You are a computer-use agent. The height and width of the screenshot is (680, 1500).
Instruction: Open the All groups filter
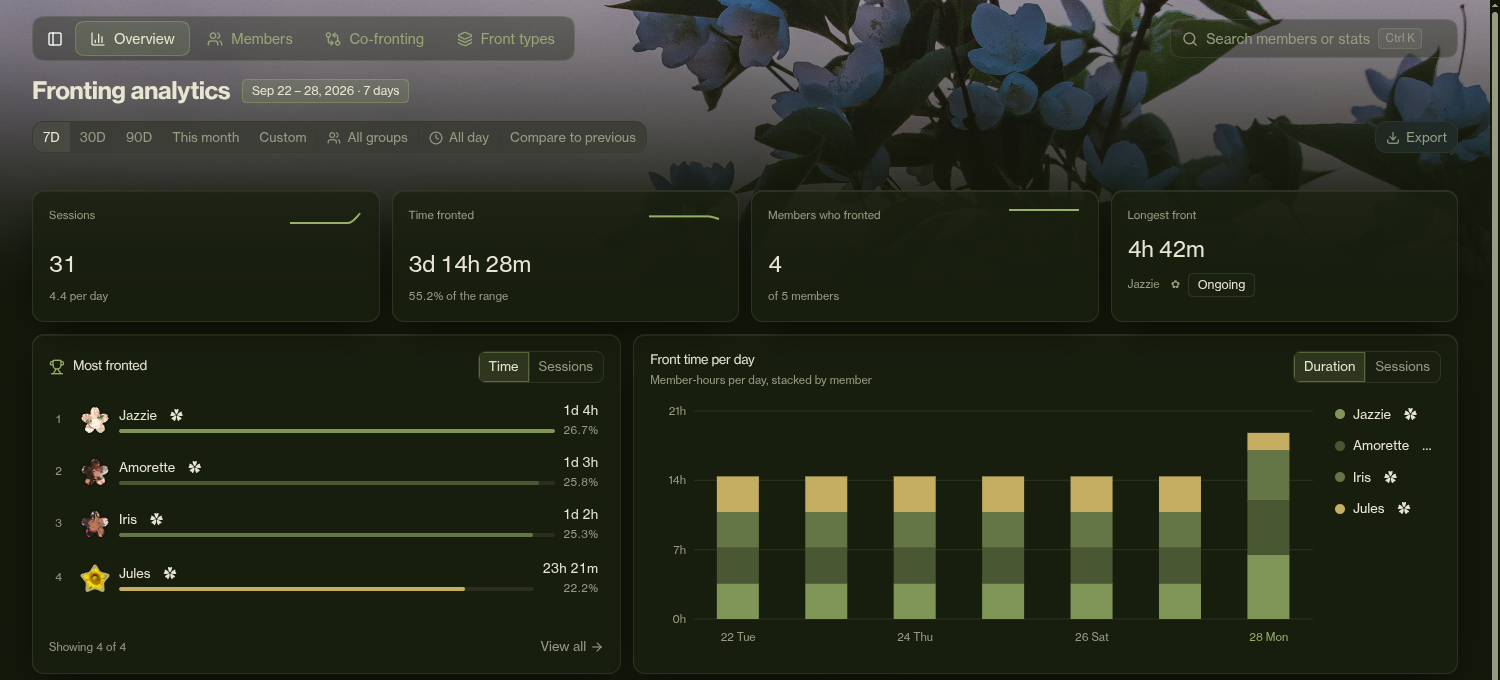pyautogui.click(x=368, y=137)
